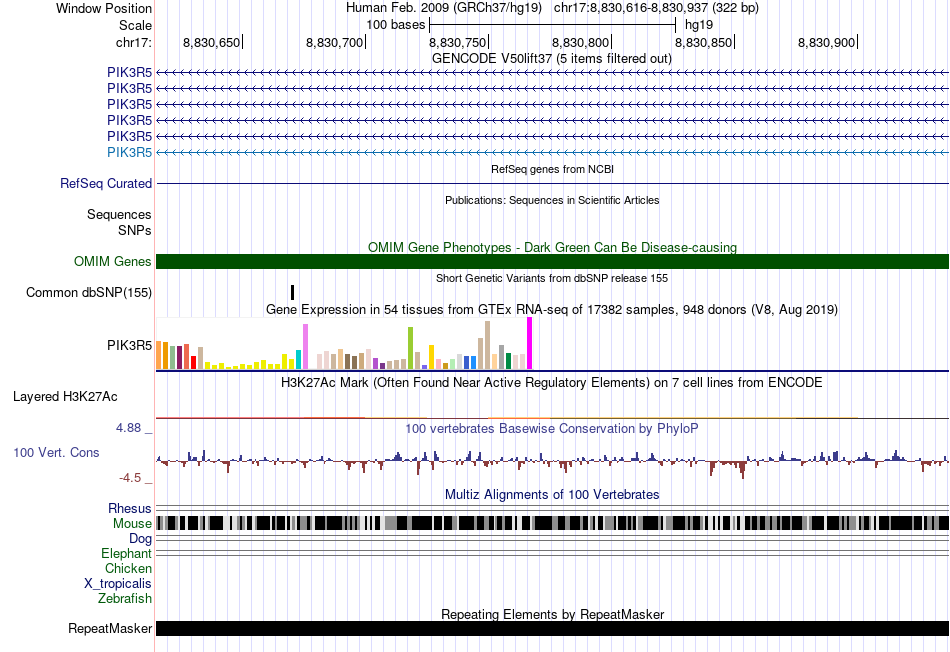This screenshot has width=950, height=652.
Task: Click the PIK3R5 GTEx expression label
Action: point(129,345)
